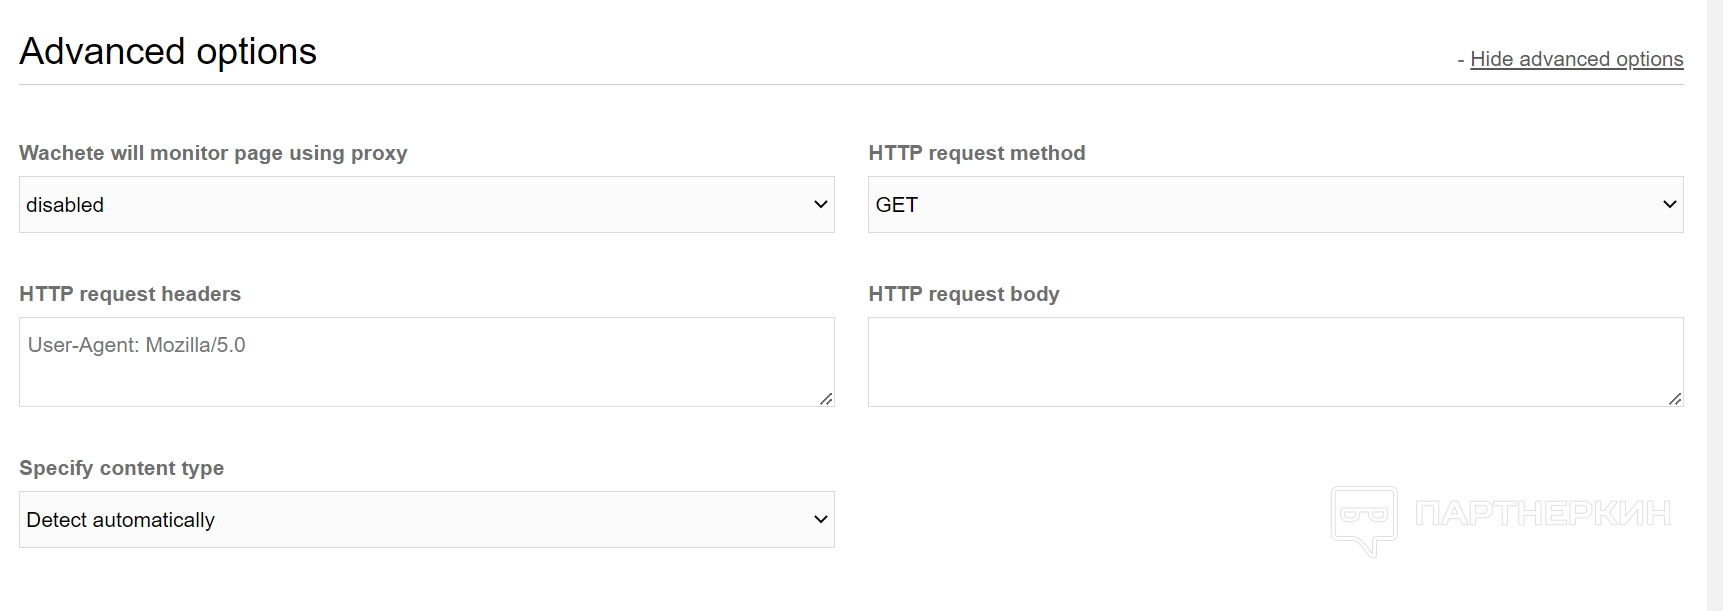Click the 'HTTP request method' label
This screenshot has height=611, width=1723.
tap(977, 153)
